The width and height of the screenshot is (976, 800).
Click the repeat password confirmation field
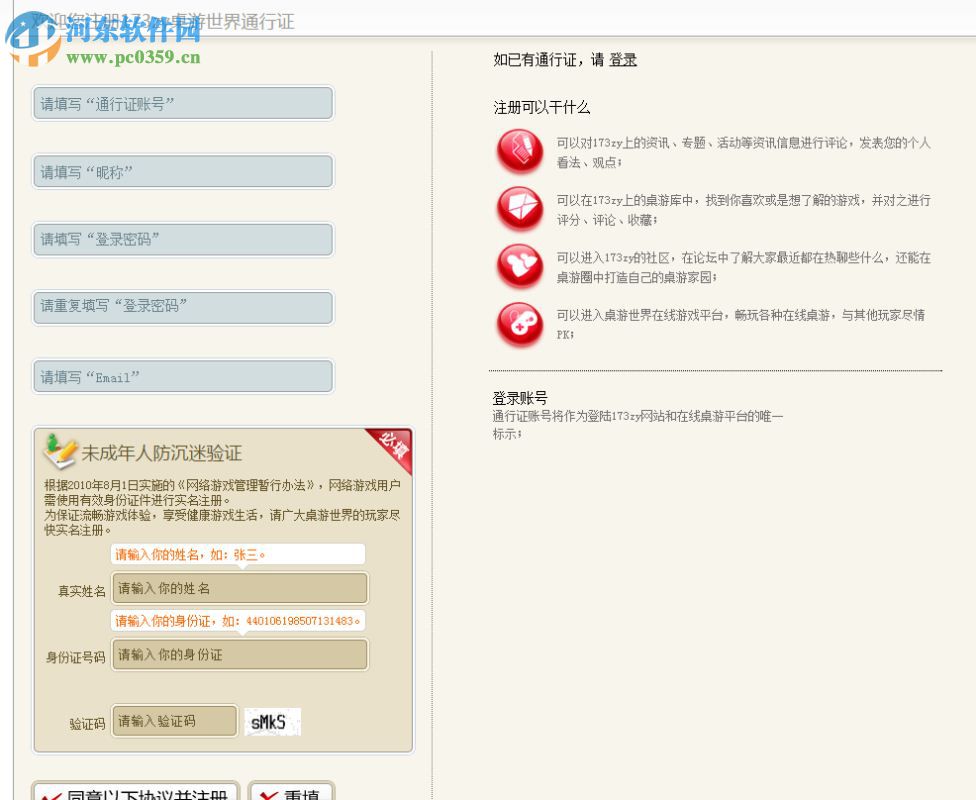point(182,307)
